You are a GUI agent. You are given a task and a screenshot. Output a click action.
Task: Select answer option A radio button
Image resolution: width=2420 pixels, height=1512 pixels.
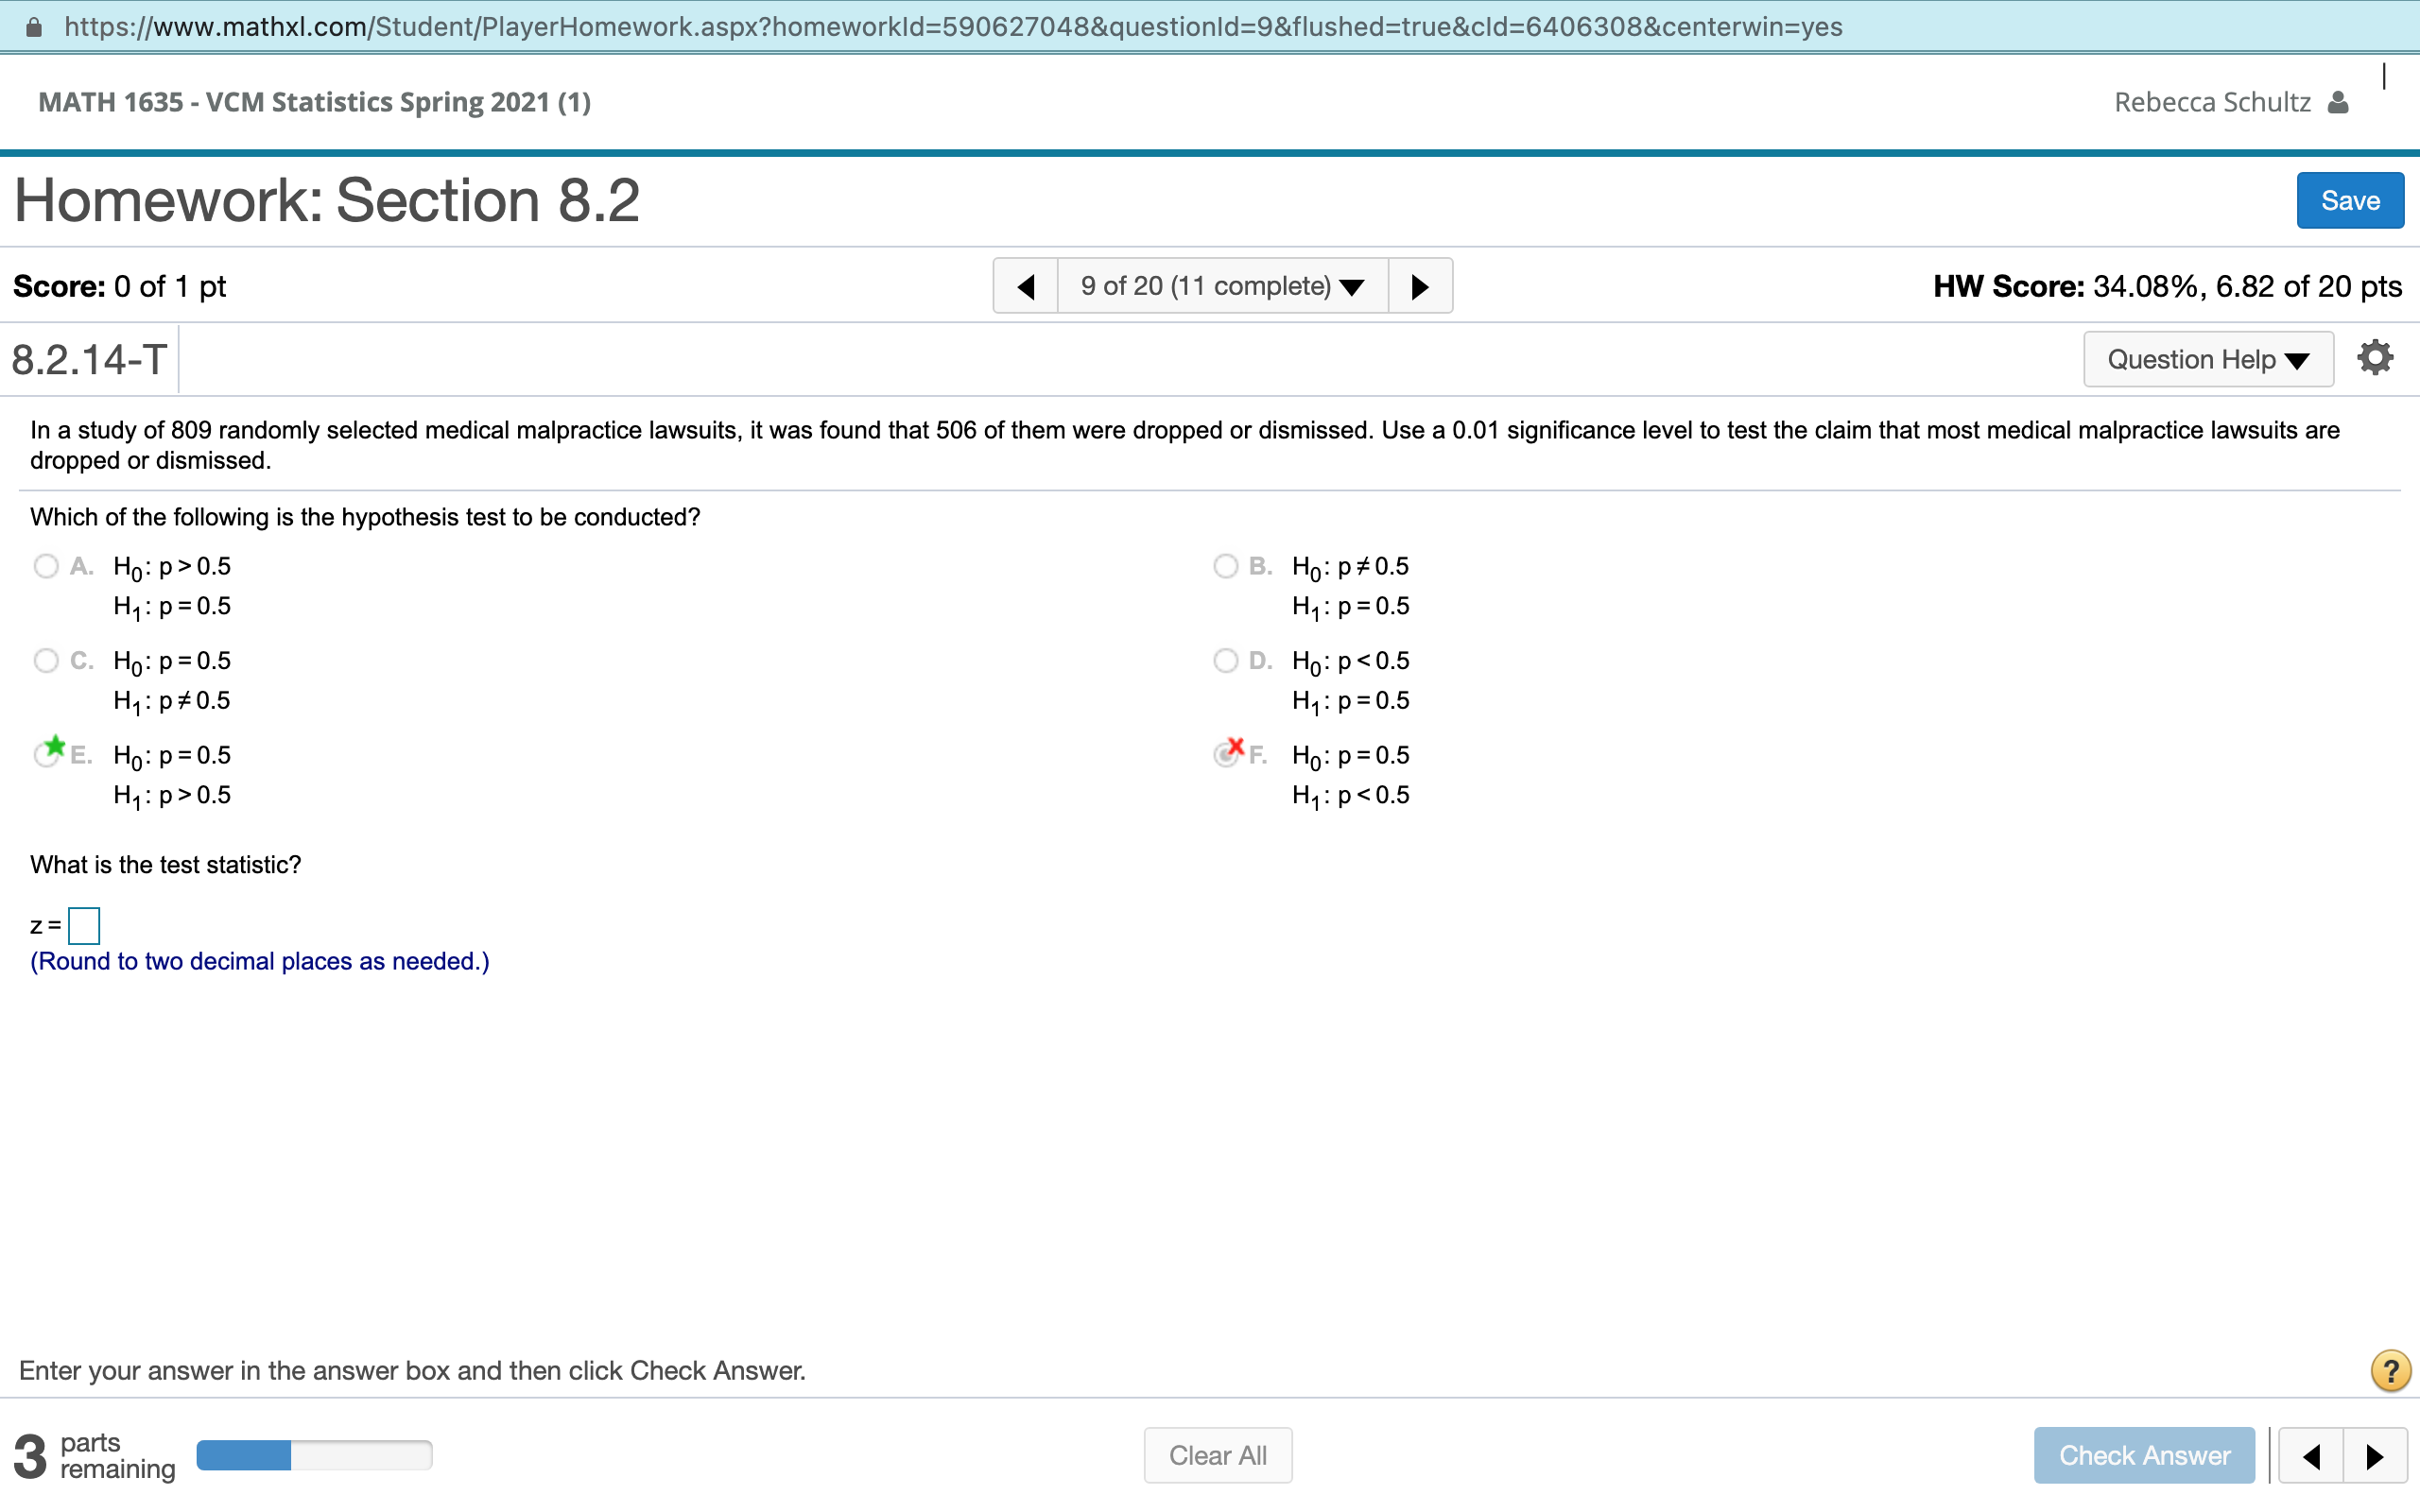[x=46, y=566]
